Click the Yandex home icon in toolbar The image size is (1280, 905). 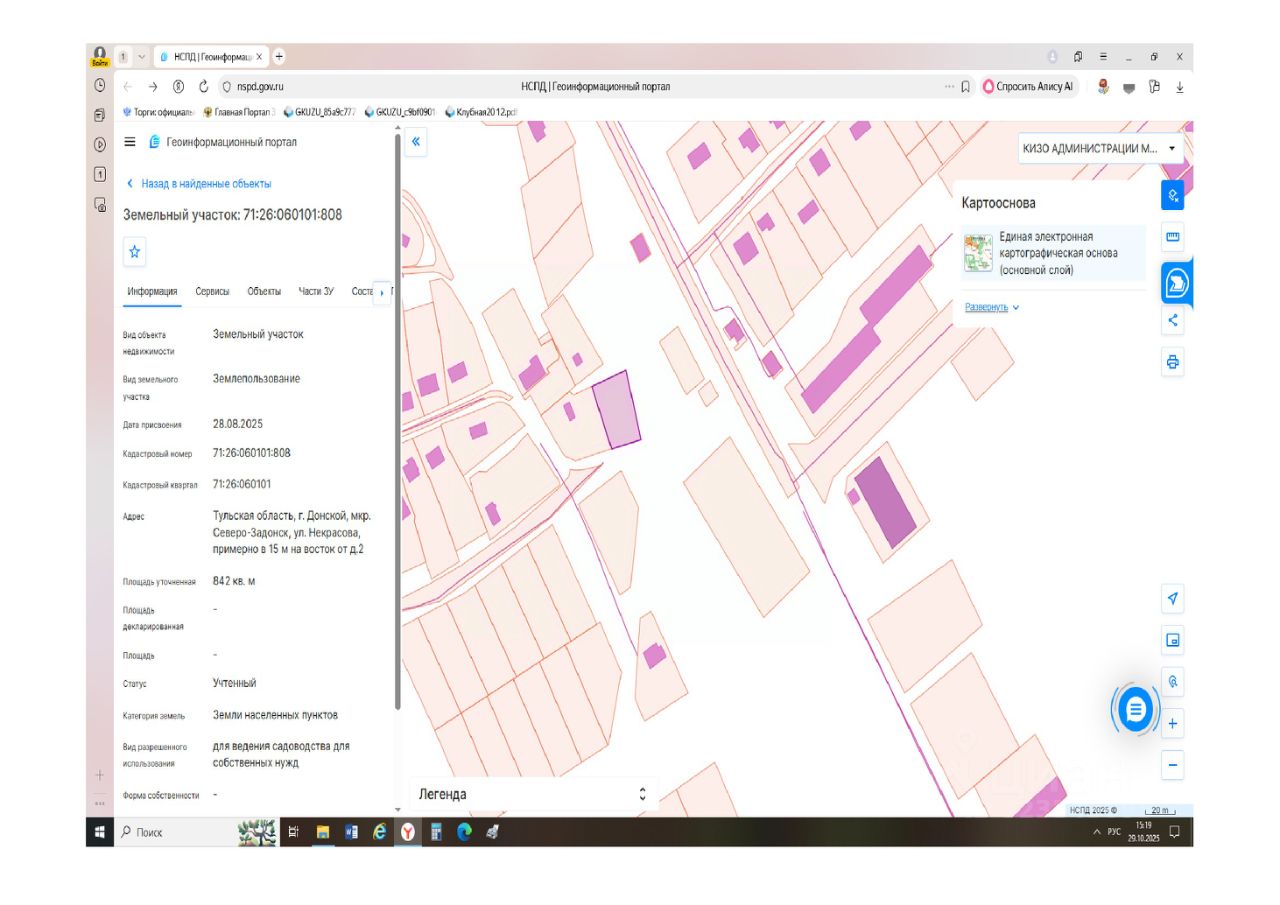click(x=178, y=87)
